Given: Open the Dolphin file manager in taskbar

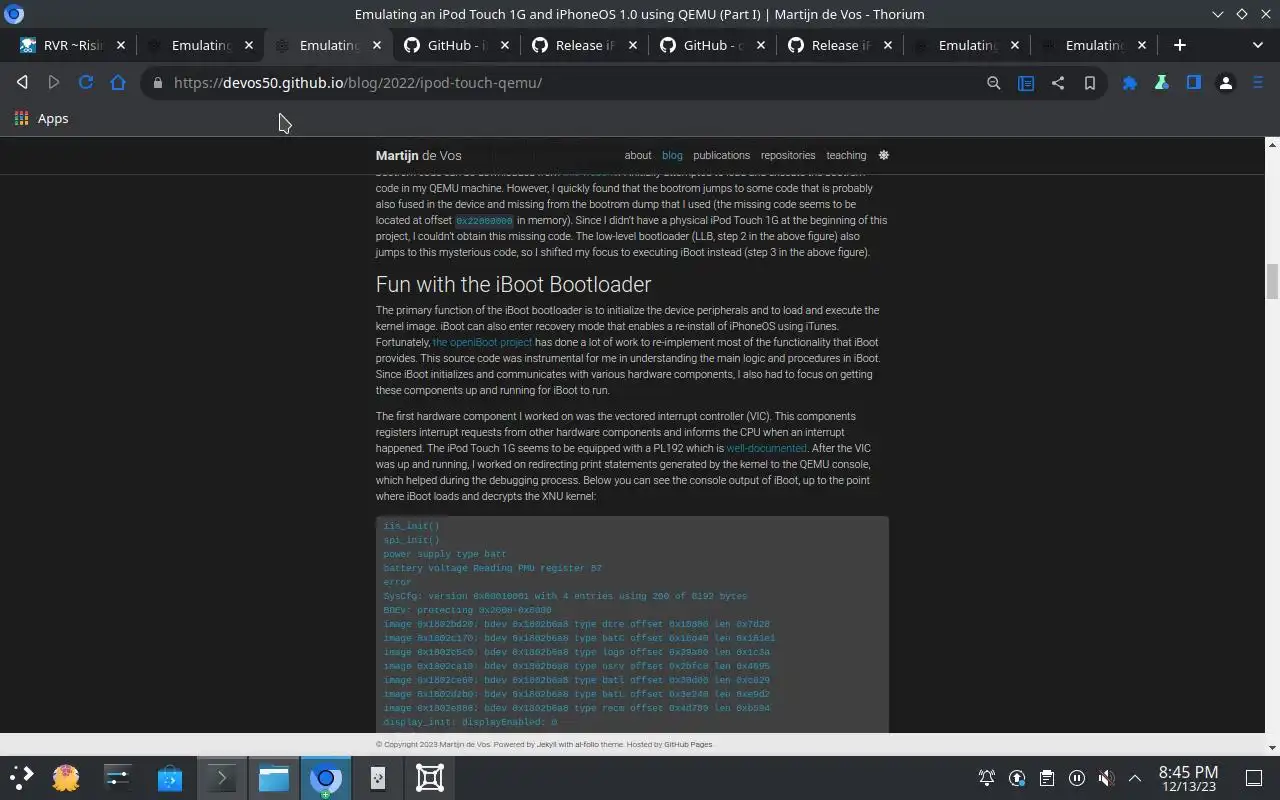Looking at the screenshot, I should point(274,777).
